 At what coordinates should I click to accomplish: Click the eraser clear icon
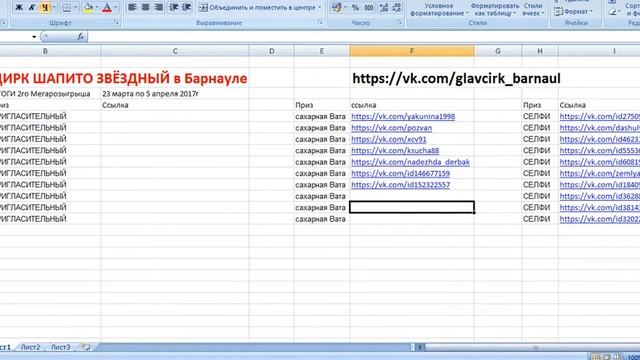tap(612, 12)
